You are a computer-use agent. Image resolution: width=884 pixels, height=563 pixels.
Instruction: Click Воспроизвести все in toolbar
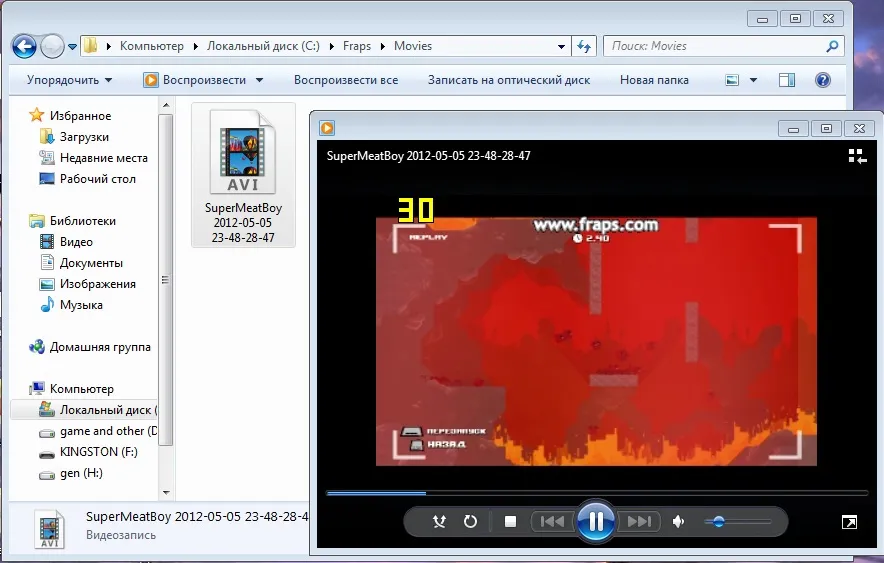pyautogui.click(x=345, y=80)
